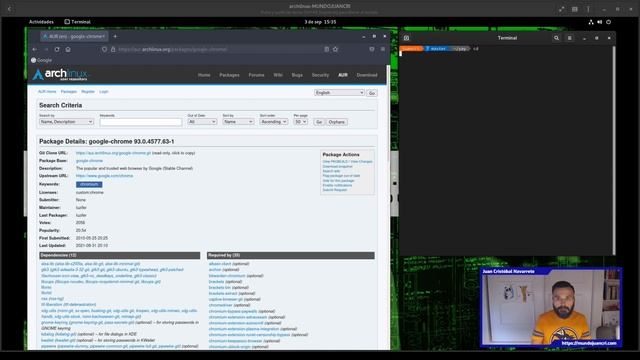Click the keyboard icon in viewer titlebar
The width and height of the screenshot is (640, 360).
pyautogui.click(x=575, y=9)
